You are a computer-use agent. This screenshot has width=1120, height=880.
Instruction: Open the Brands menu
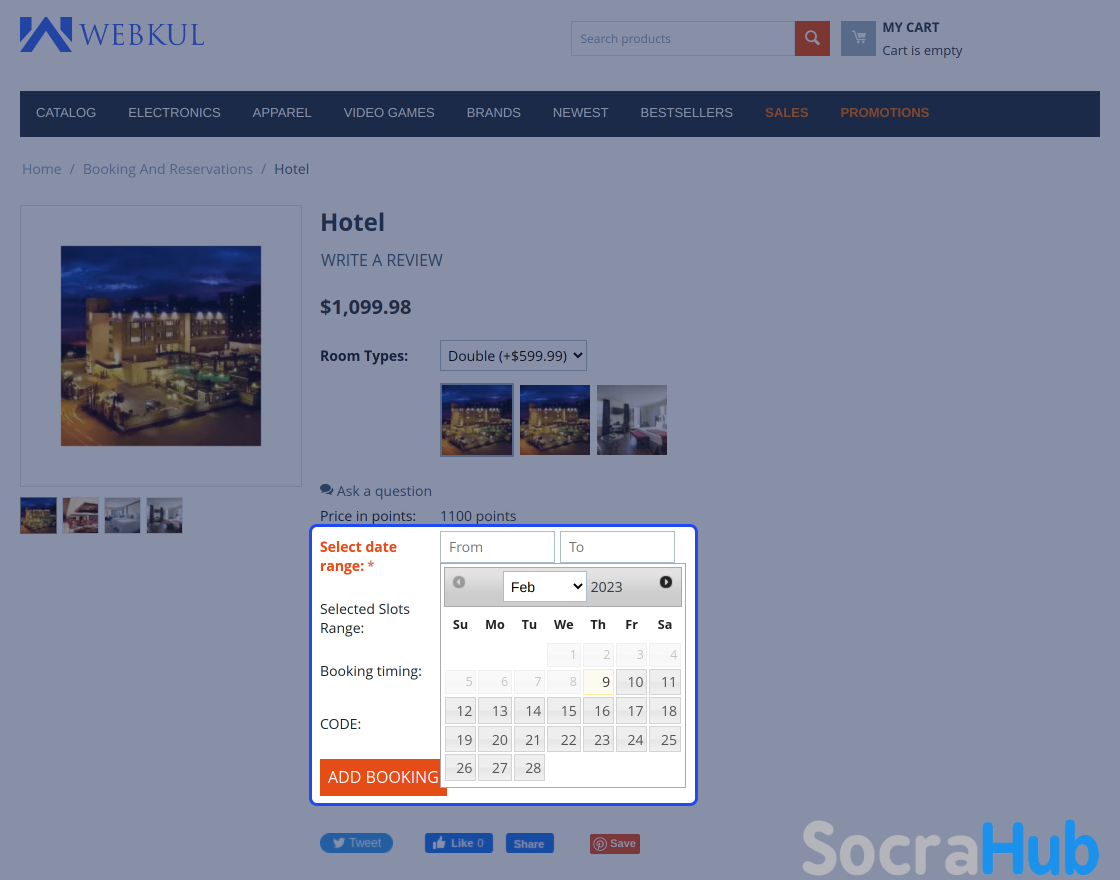(x=494, y=113)
